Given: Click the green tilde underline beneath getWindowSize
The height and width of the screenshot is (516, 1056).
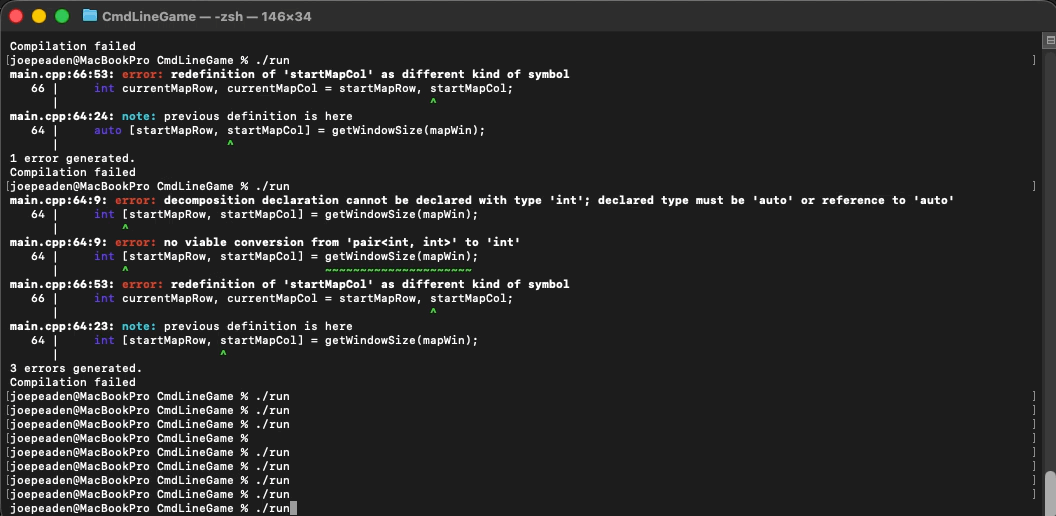Looking at the screenshot, I should point(398,269).
